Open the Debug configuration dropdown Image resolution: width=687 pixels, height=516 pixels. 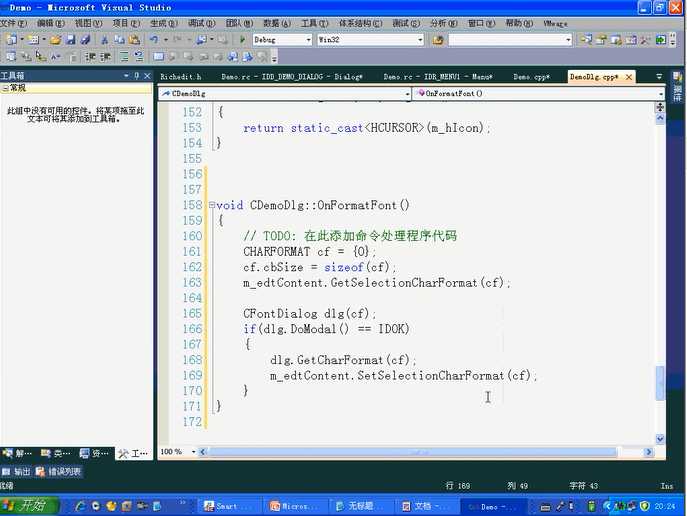[308, 40]
